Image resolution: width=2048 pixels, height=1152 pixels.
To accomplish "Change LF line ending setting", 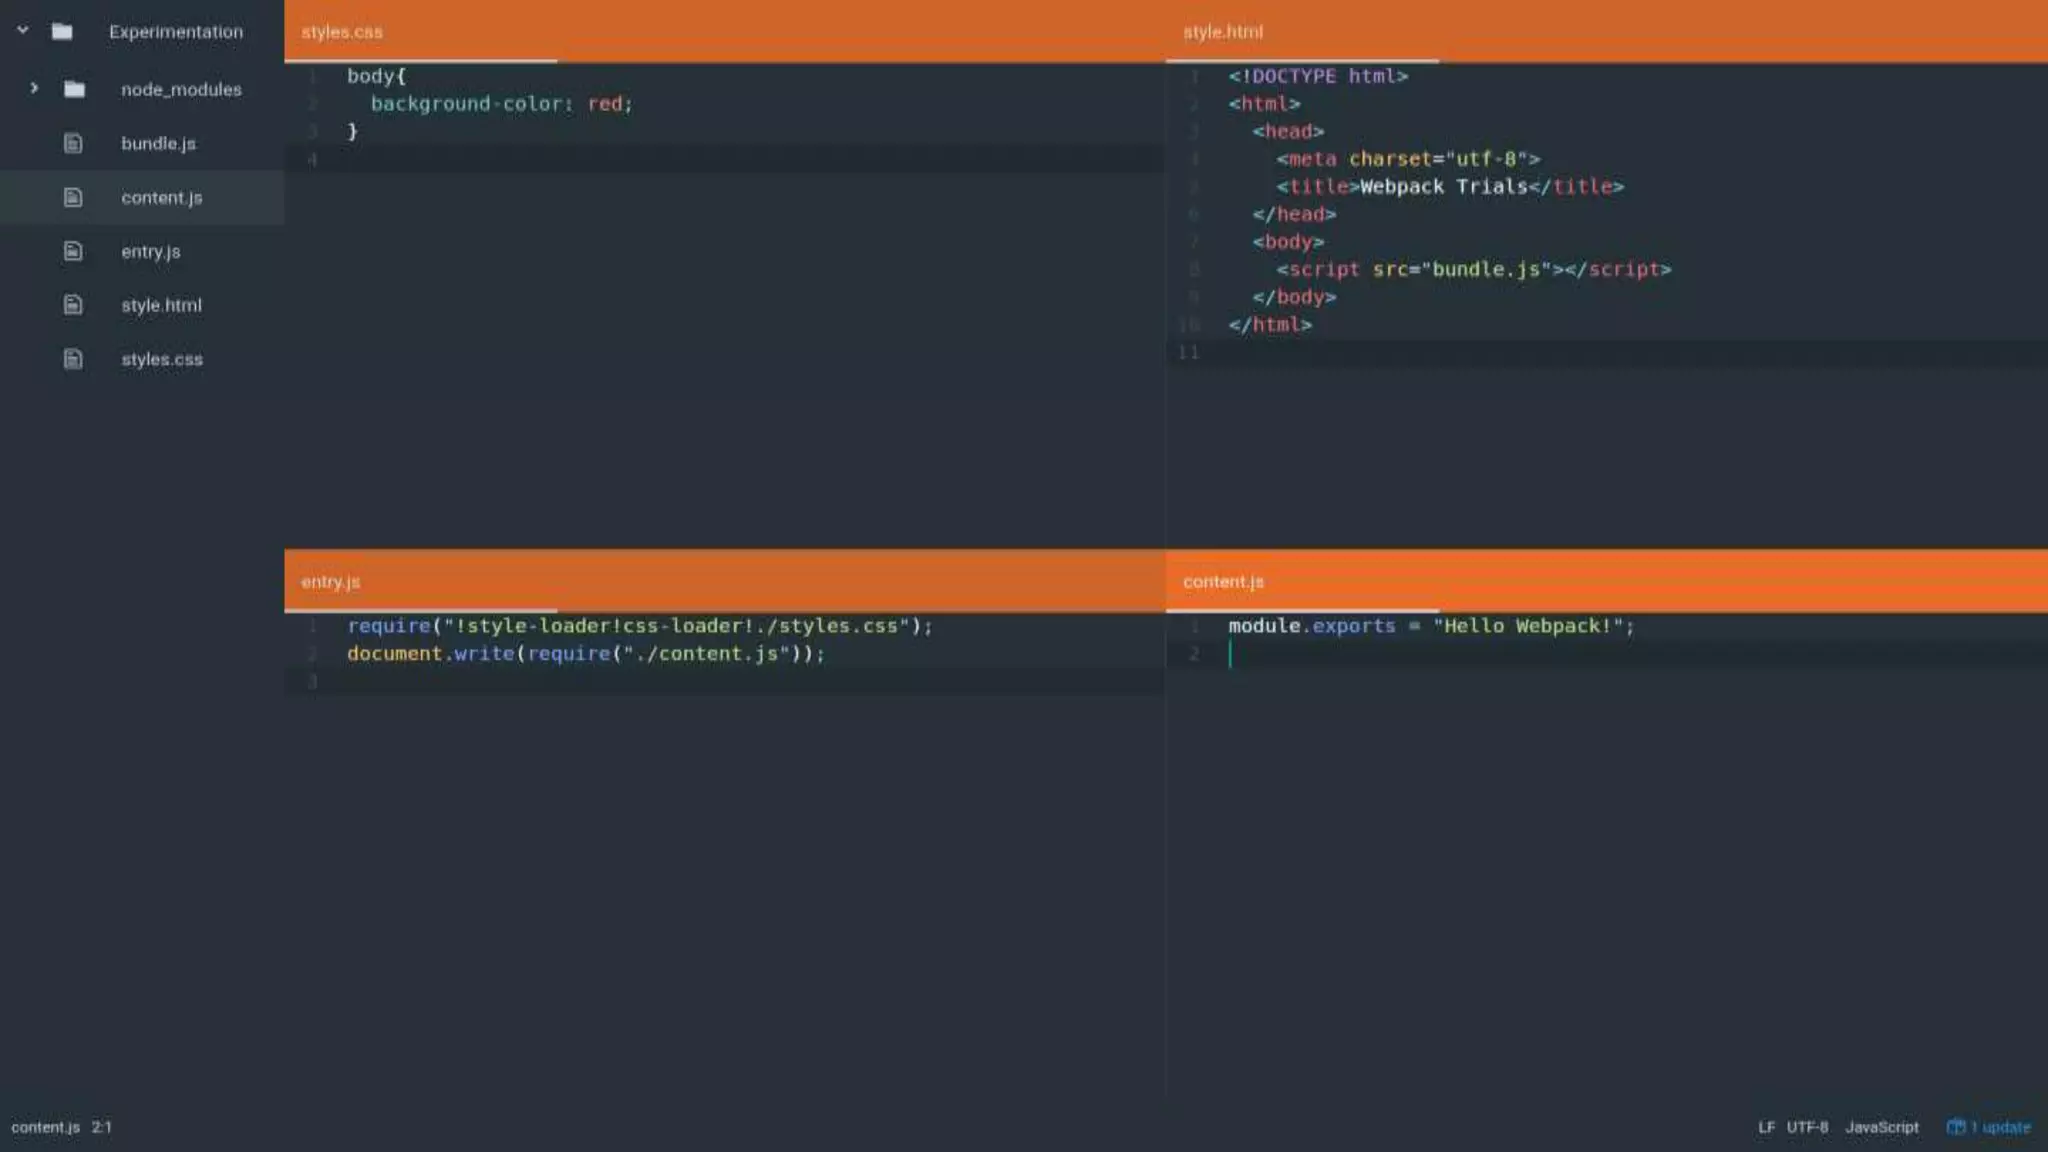I will [1766, 1127].
